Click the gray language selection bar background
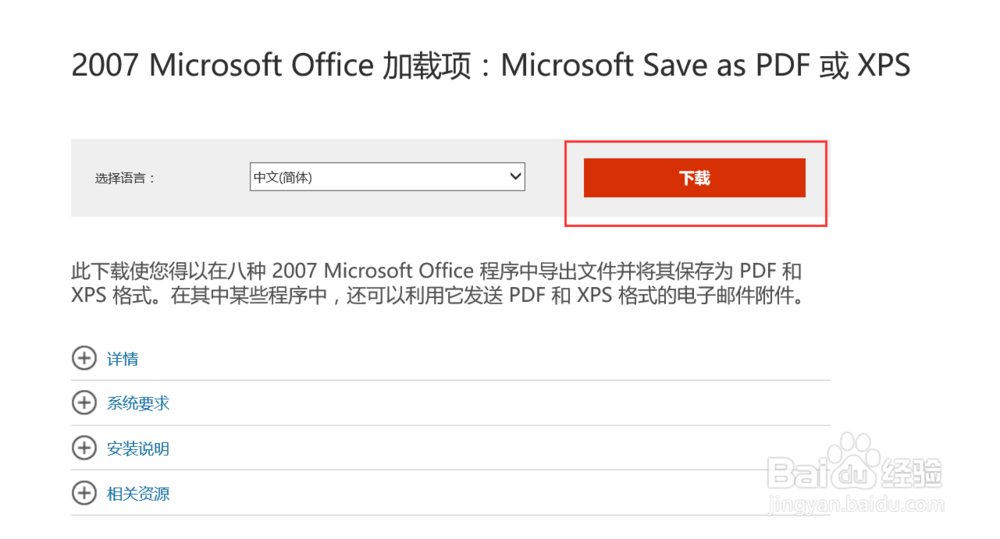This screenshot has height=539, width=1000. [x=318, y=178]
